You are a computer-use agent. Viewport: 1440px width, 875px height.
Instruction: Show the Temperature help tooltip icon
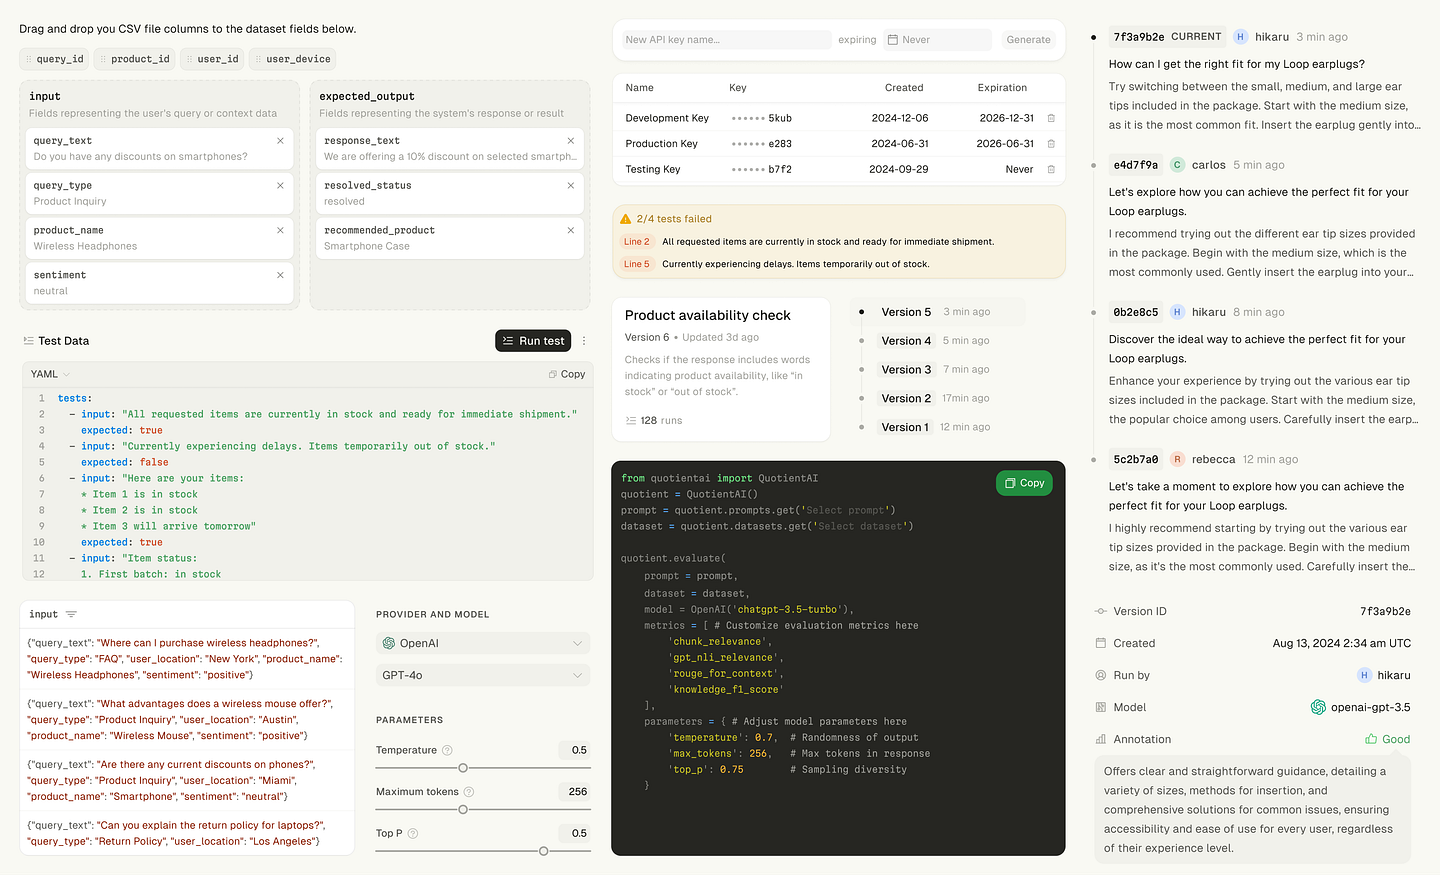(447, 750)
